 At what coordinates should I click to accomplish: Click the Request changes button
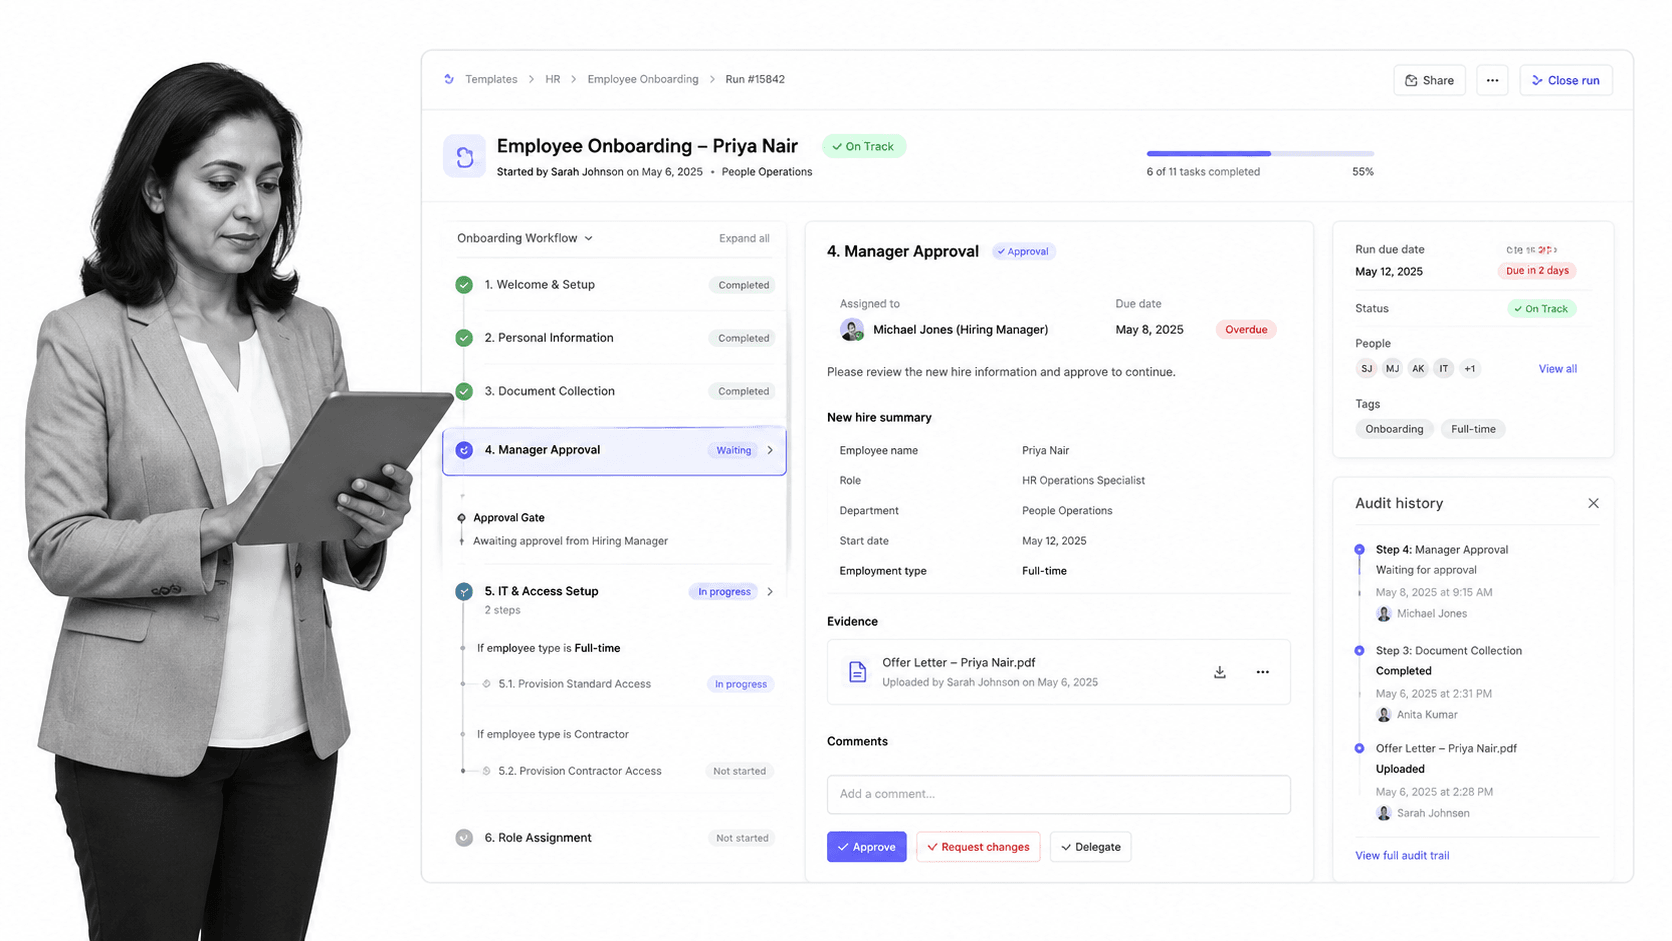tap(978, 847)
